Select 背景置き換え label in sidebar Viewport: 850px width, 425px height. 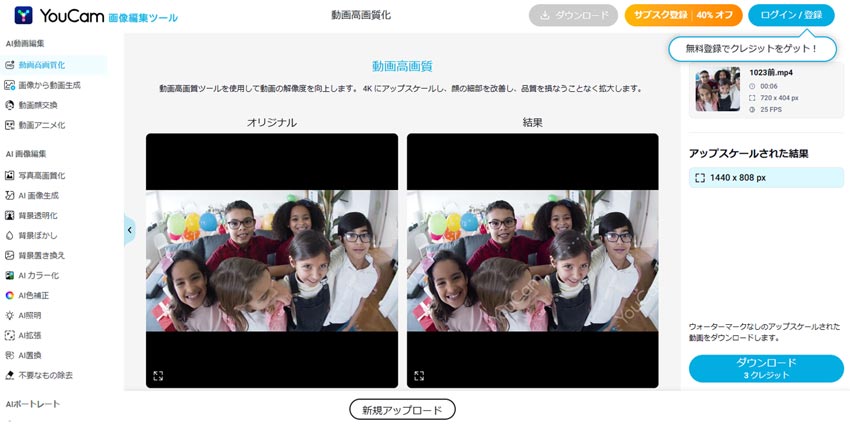pos(42,255)
